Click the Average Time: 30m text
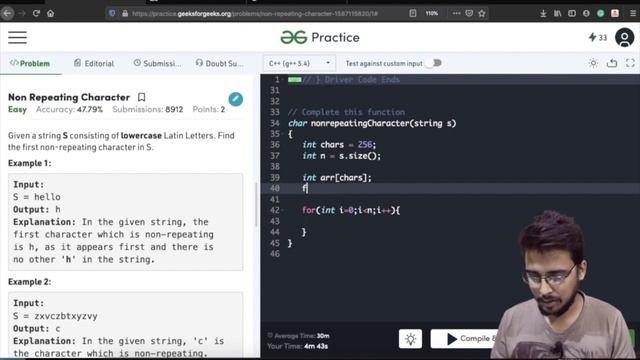640x360 pixels. (298, 336)
